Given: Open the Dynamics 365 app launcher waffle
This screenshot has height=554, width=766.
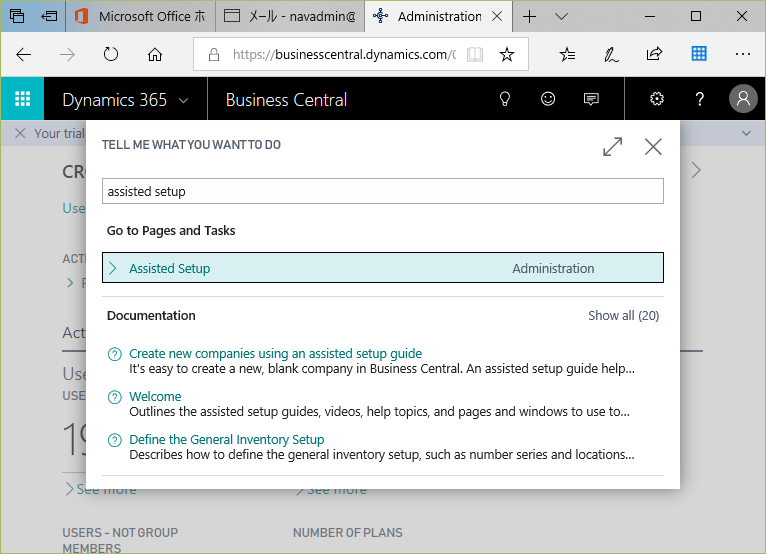Looking at the screenshot, I should click(x=22, y=99).
